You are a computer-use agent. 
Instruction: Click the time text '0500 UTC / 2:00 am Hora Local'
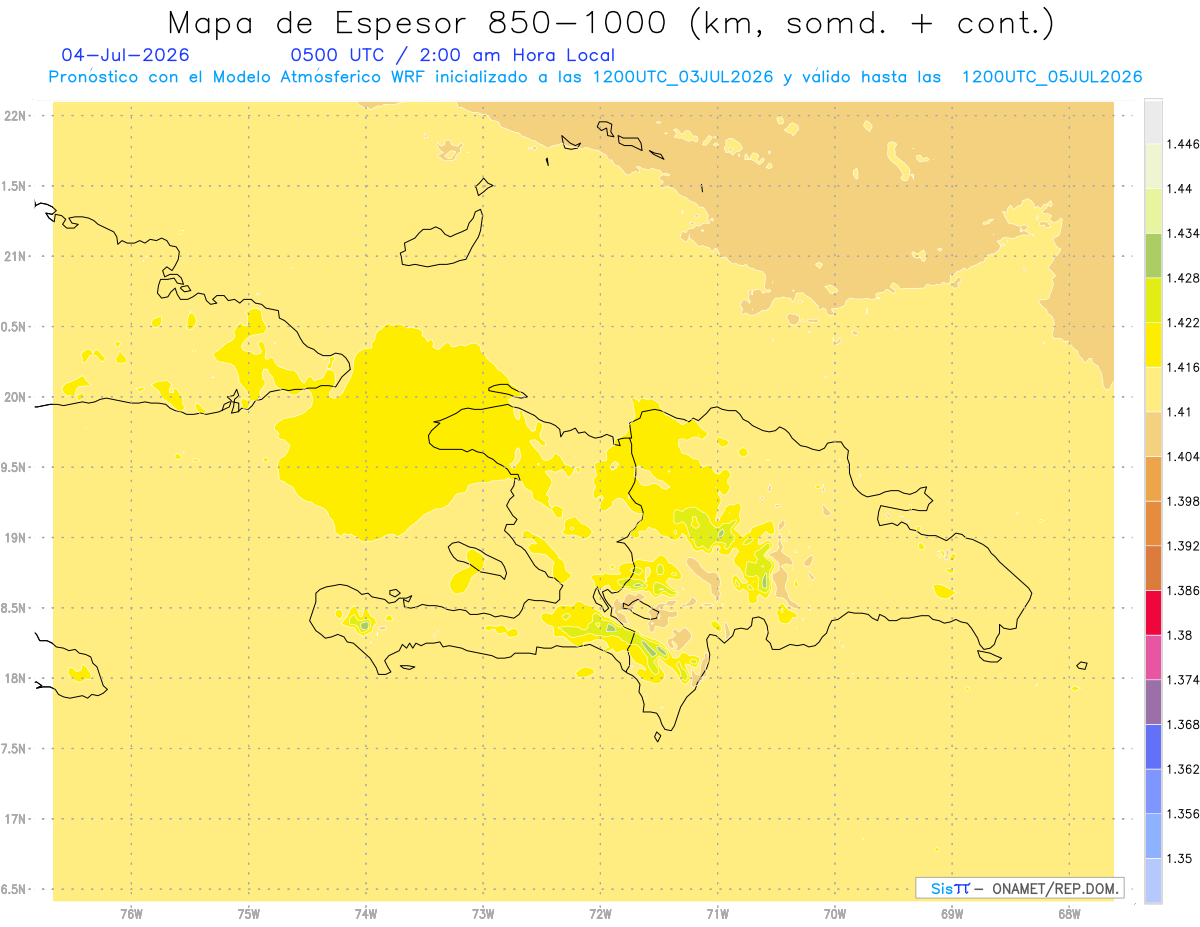tap(452, 55)
